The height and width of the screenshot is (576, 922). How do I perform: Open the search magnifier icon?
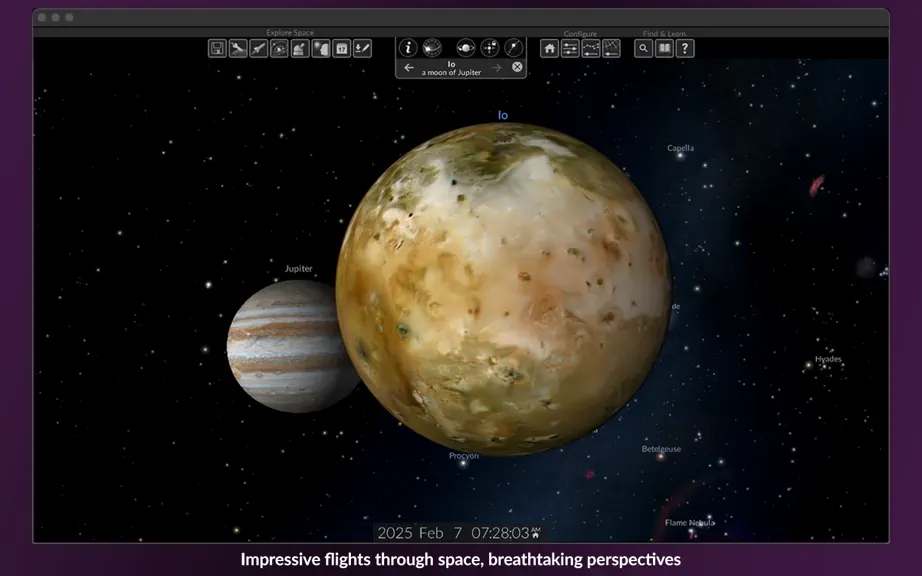click(644, 48)
